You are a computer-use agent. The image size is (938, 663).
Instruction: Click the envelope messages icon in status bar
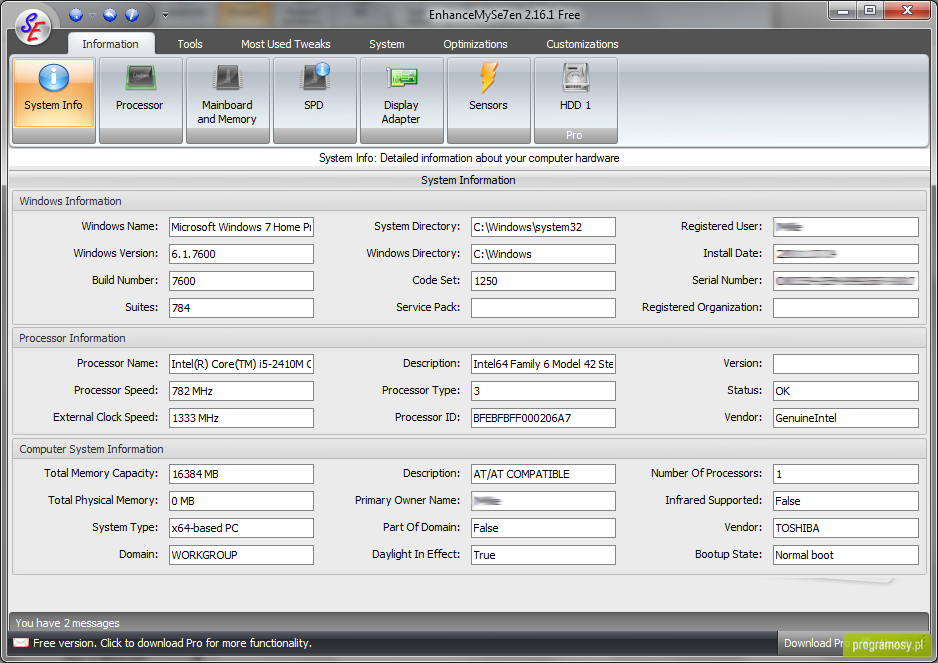[21, 643]
